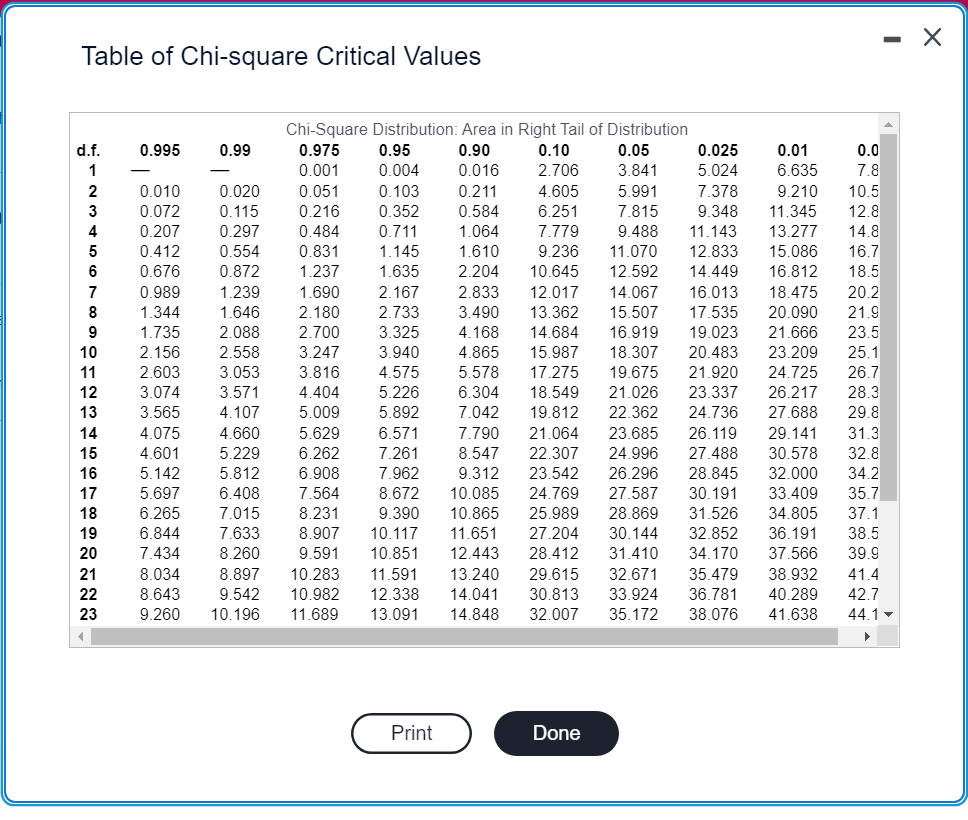This screenshot has height=820, width=968.
Task: Click the title Table of Chi-square Critical Values
Action: click(x=280, y=57)
